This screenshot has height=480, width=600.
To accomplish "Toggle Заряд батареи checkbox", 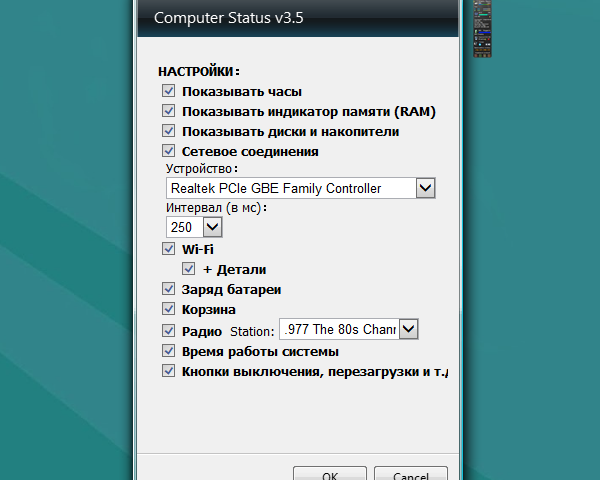I will click(x=168, y=289).
